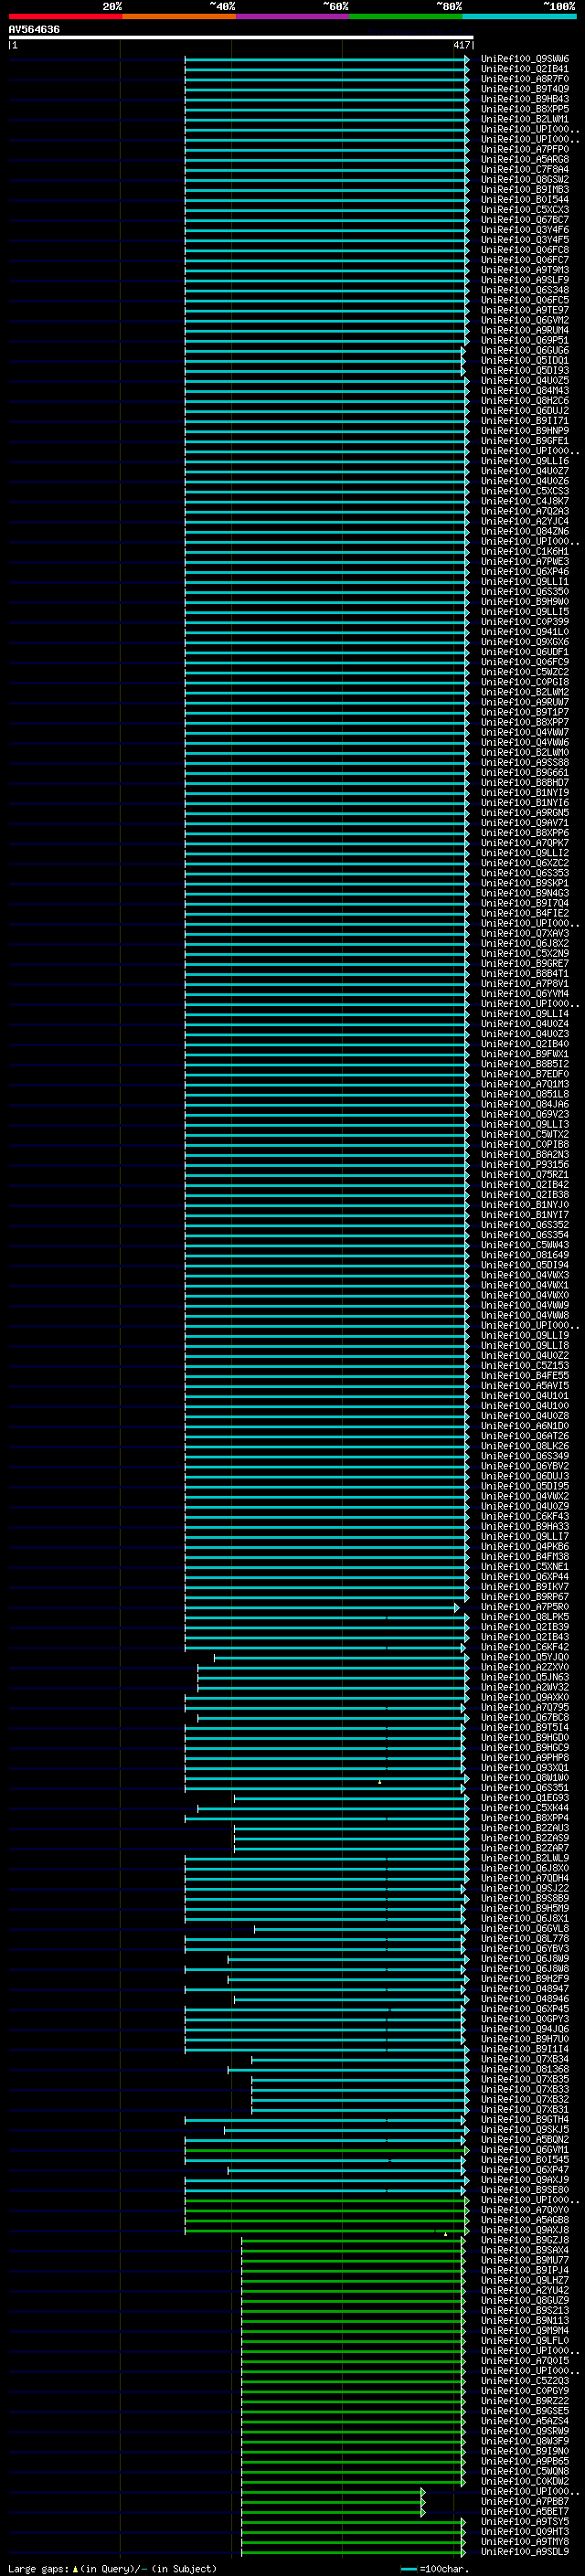
Task: Select the UniRef100_Q6GUG6 label
Action: click(525, 350)
